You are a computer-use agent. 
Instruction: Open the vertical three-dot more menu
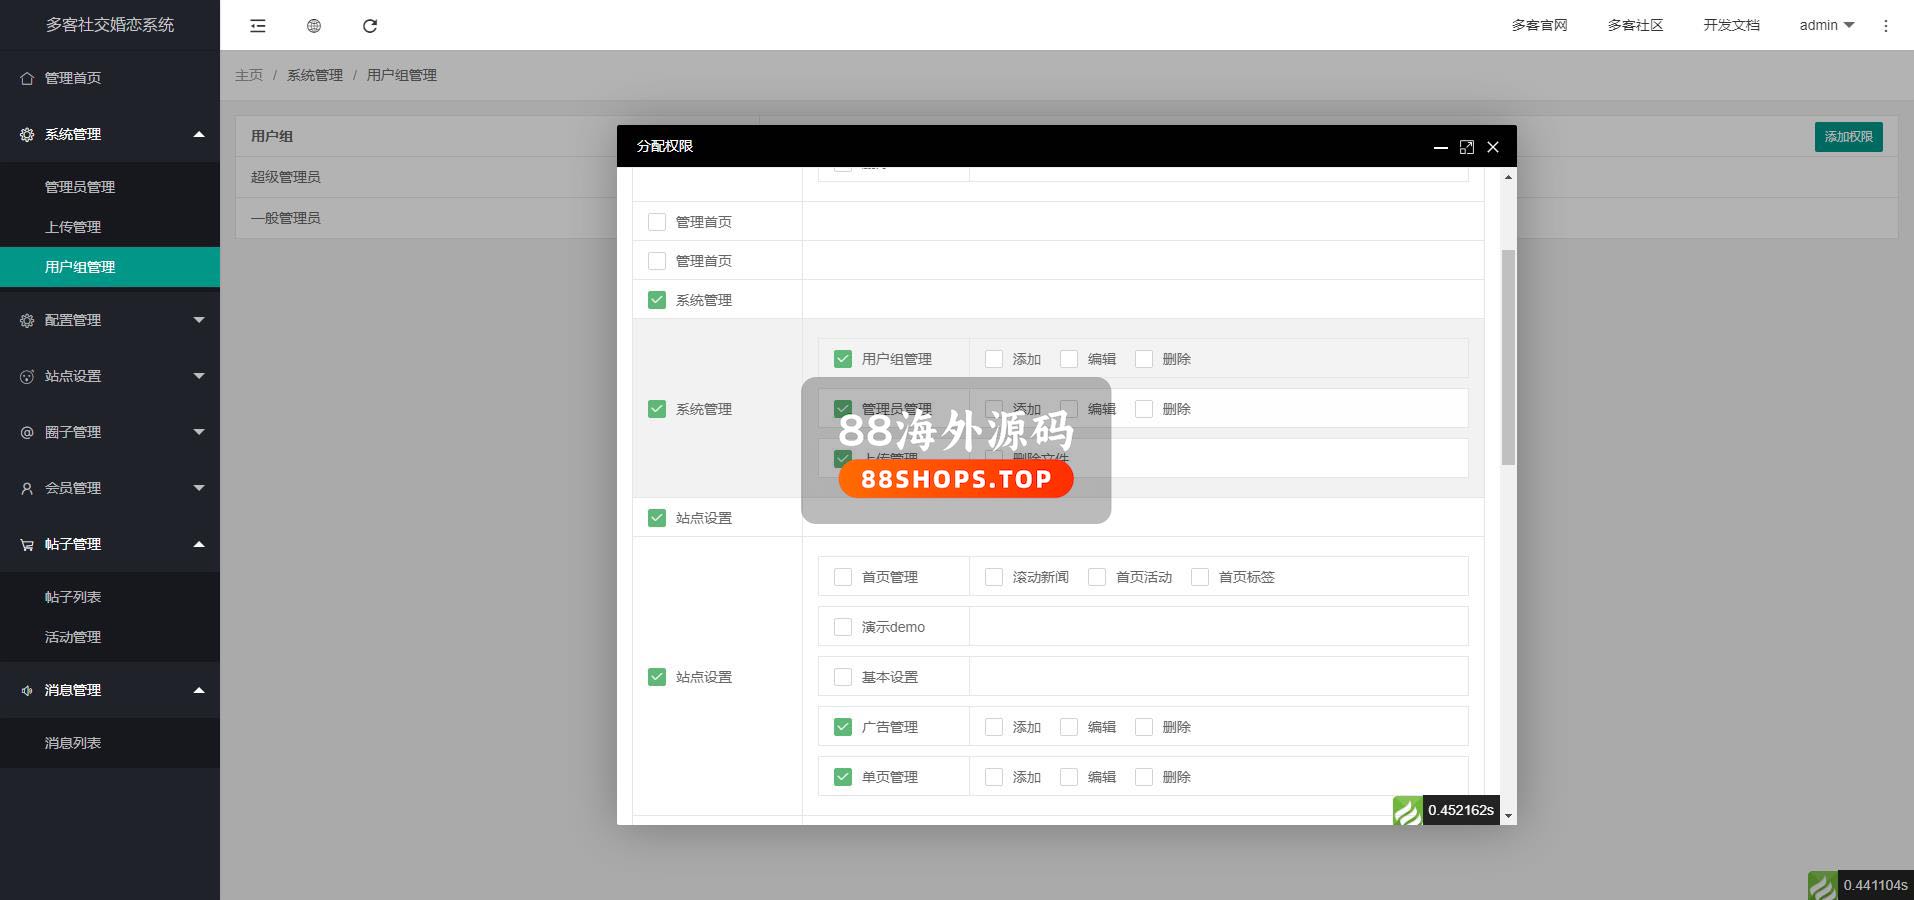coord(1885,26)
